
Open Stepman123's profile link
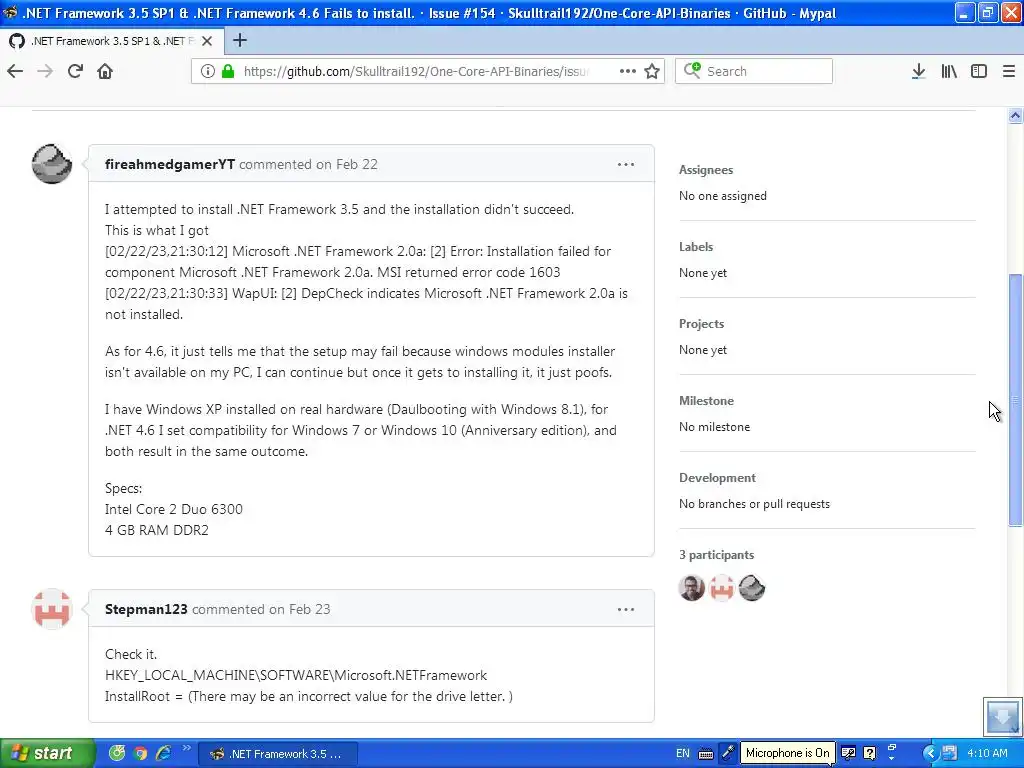pos(146,609)
